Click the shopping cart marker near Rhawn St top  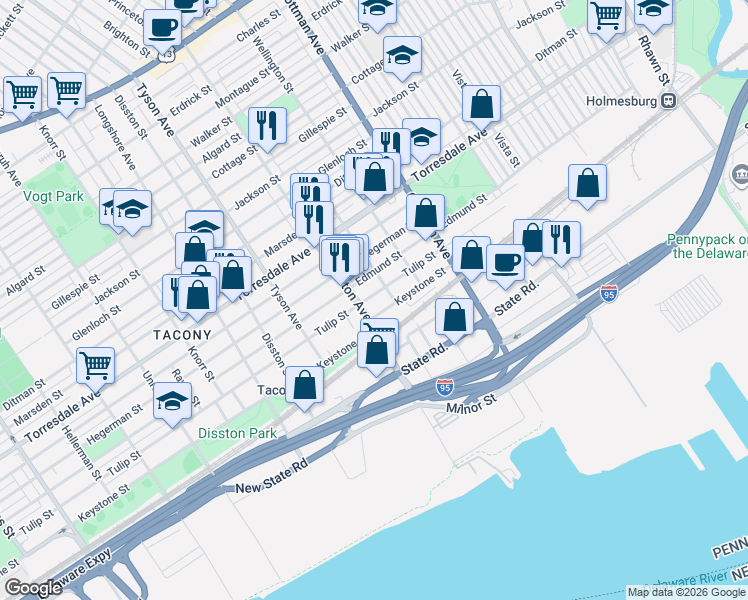pyautogui.click(x=606, y=20)
